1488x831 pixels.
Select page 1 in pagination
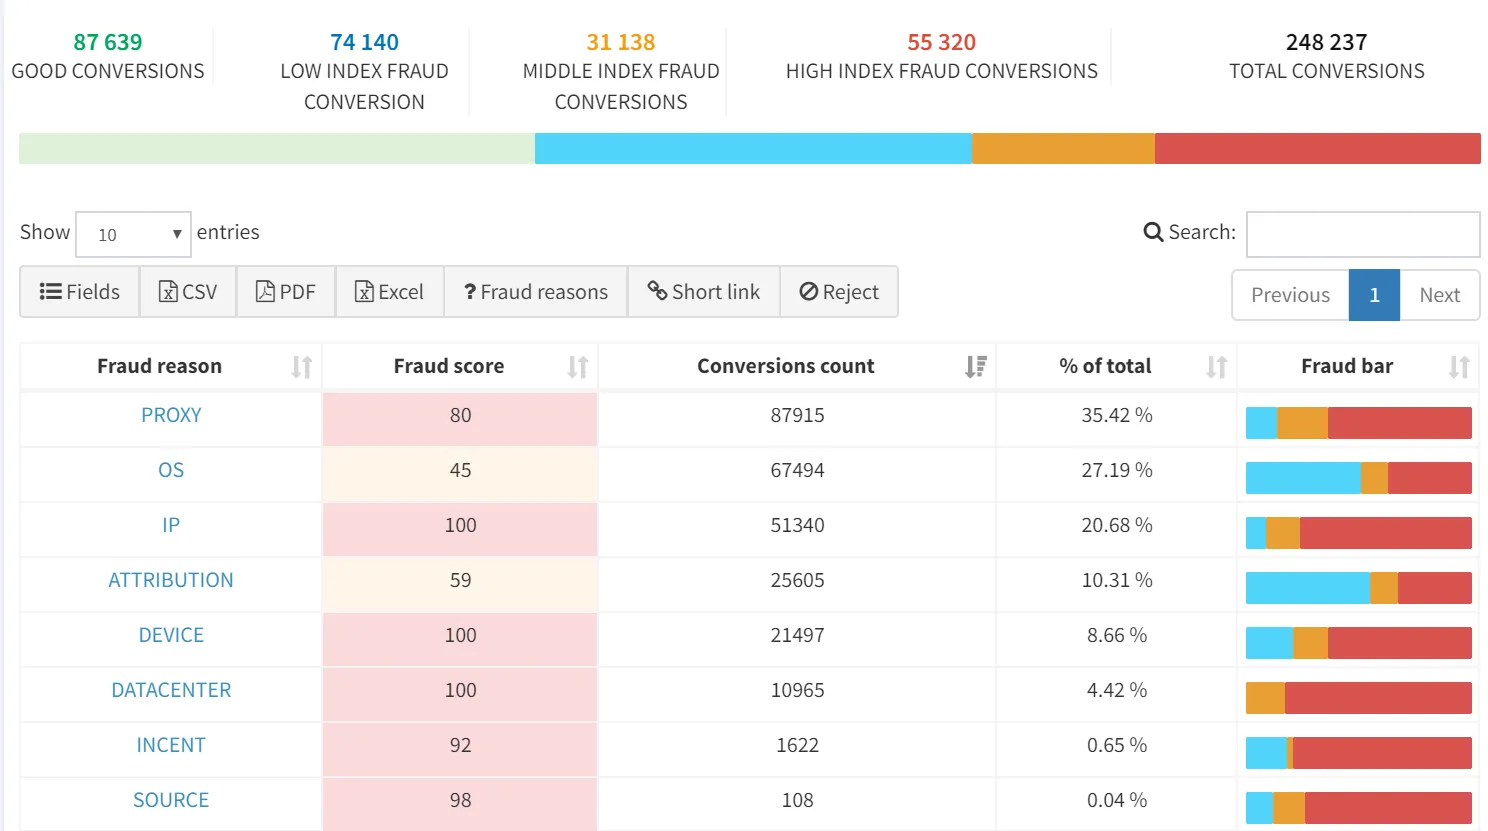pos(1374,295)
